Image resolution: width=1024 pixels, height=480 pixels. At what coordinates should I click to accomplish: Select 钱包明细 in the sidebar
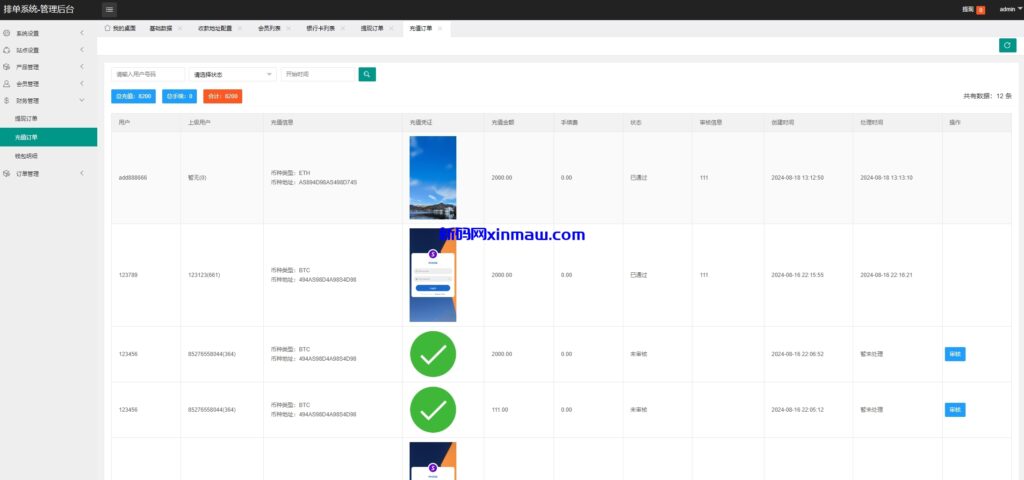[27, 156]
